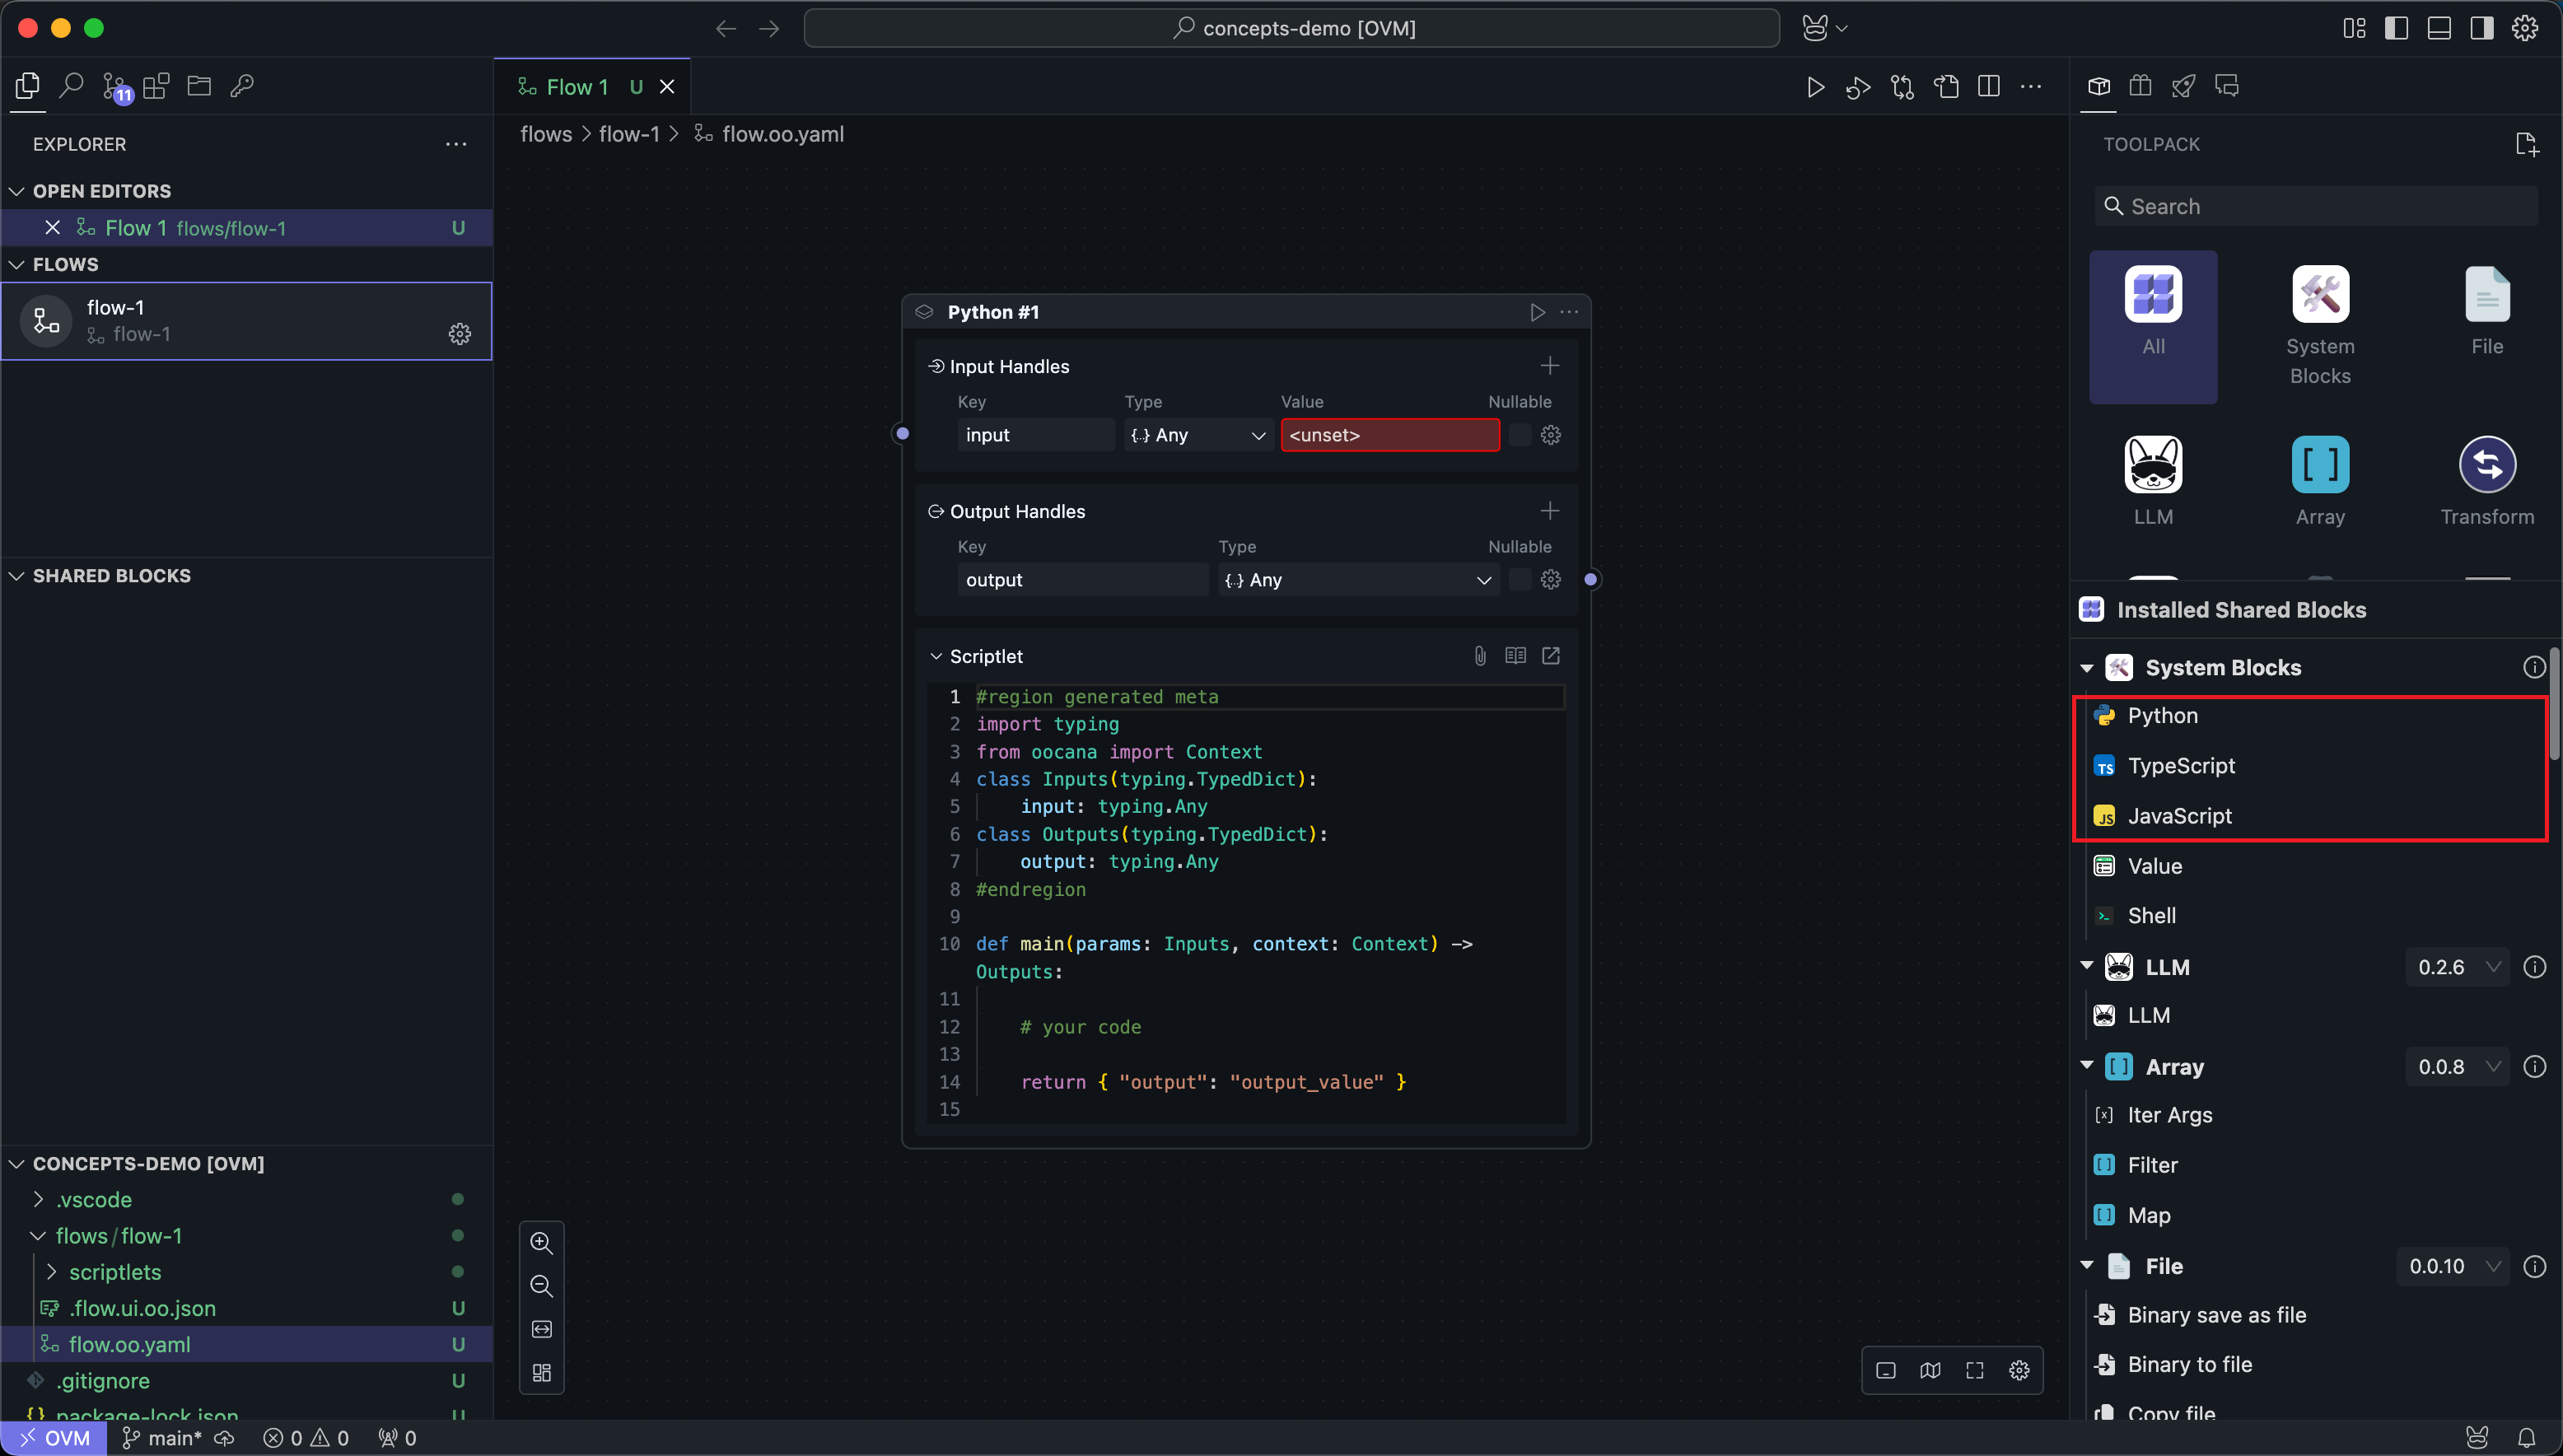Image resolution: width=2563 pixels, height=1456 pixels.
Task: Open the LLM version 0.2.6 dropdown
Action: click(x=2457, y=967)
